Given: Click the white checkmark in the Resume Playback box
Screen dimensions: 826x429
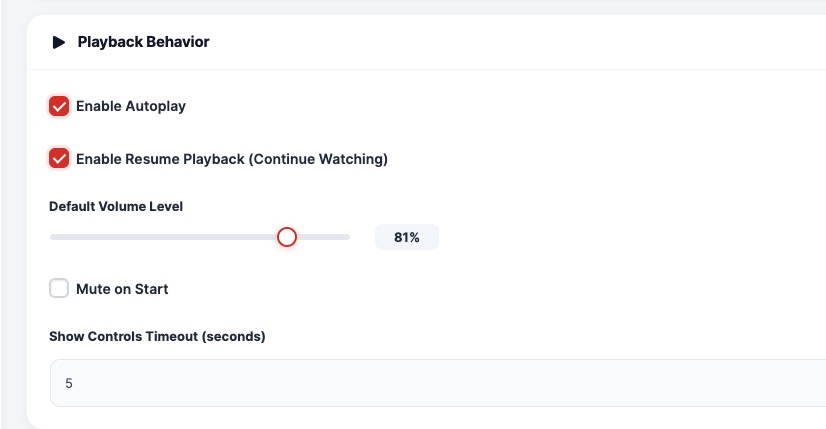Looking at the screenshot, I should click(x=59, y=159).
